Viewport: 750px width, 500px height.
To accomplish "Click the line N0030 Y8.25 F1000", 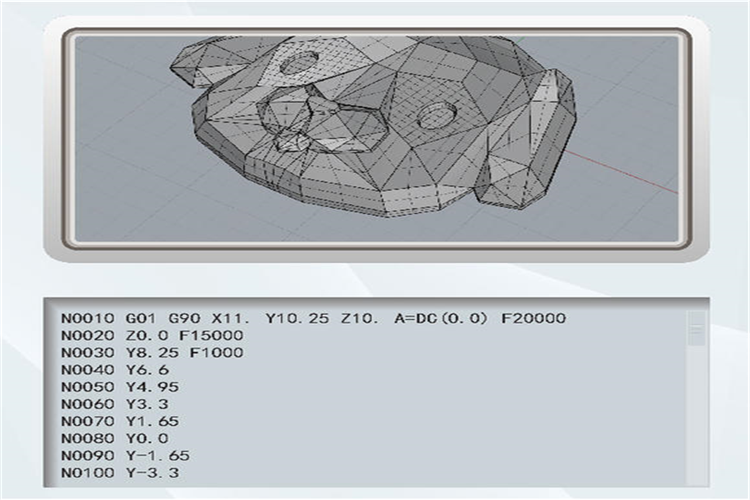I will point(152,353).
